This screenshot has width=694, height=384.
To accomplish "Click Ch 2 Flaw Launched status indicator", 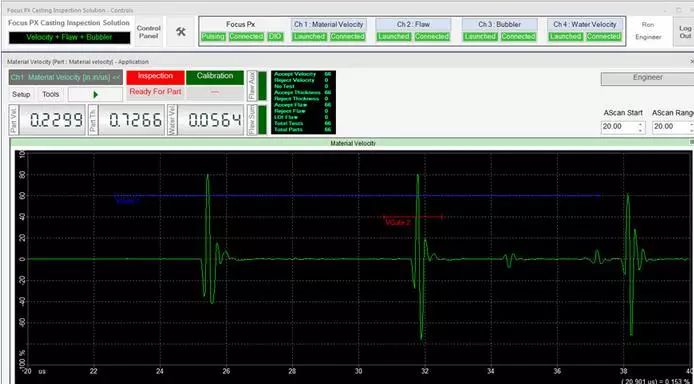I will (x=394, y=37).
